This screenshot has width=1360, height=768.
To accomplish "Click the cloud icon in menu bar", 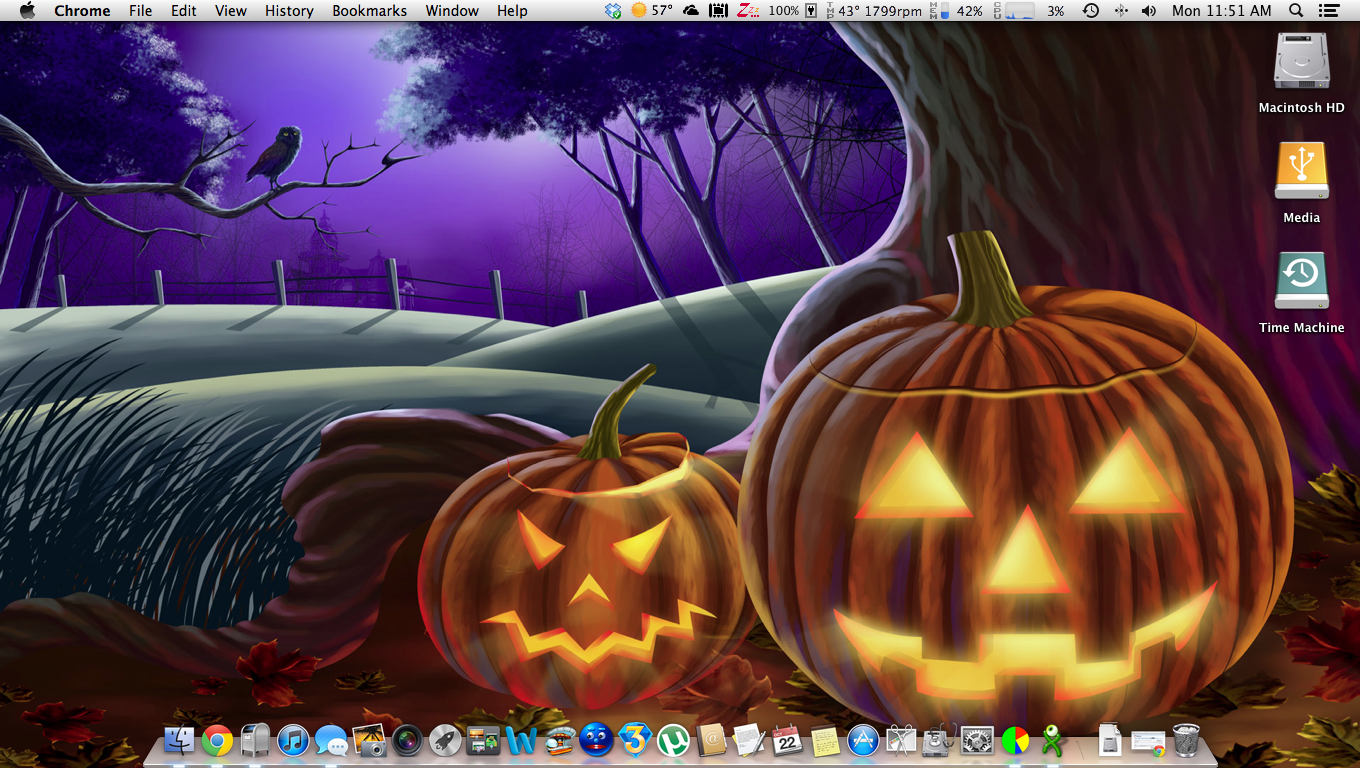I will [691, 11].
